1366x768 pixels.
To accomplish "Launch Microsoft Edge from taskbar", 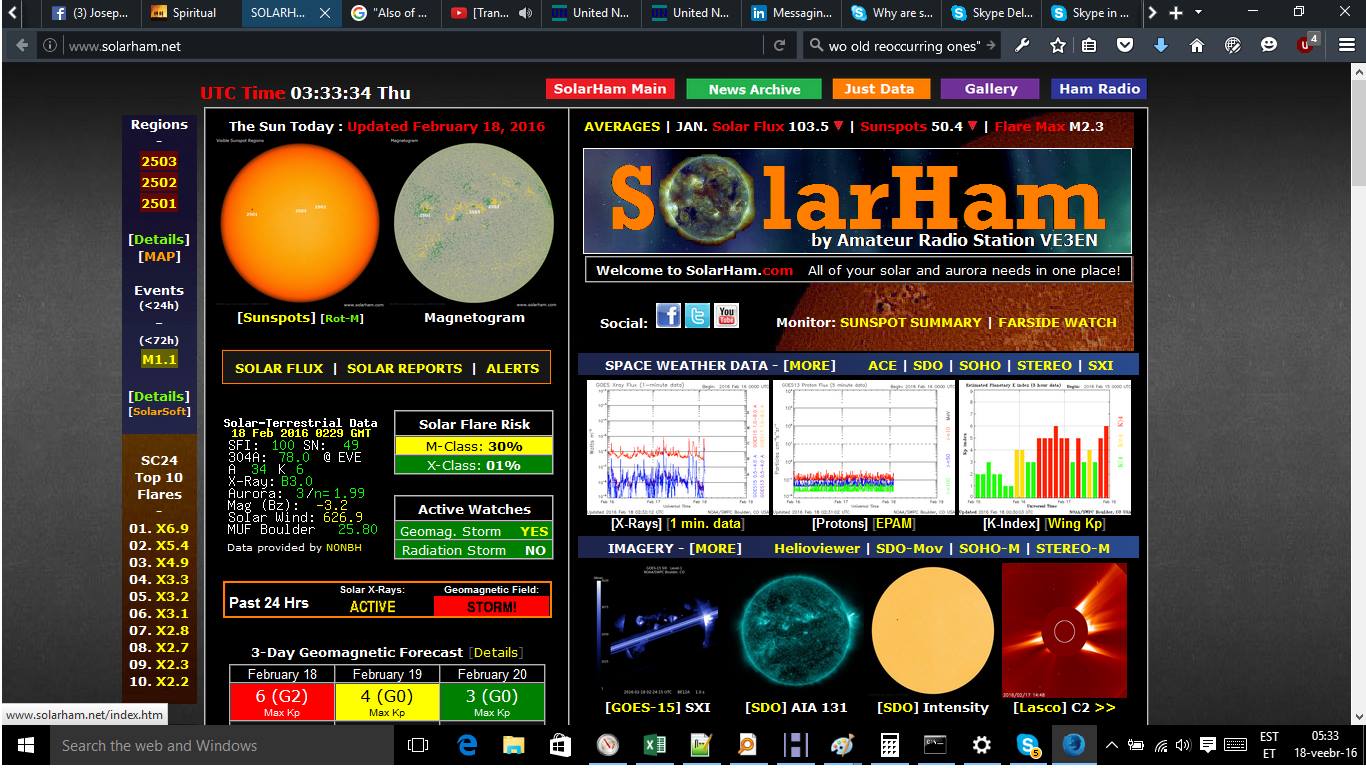I will 467,745.
